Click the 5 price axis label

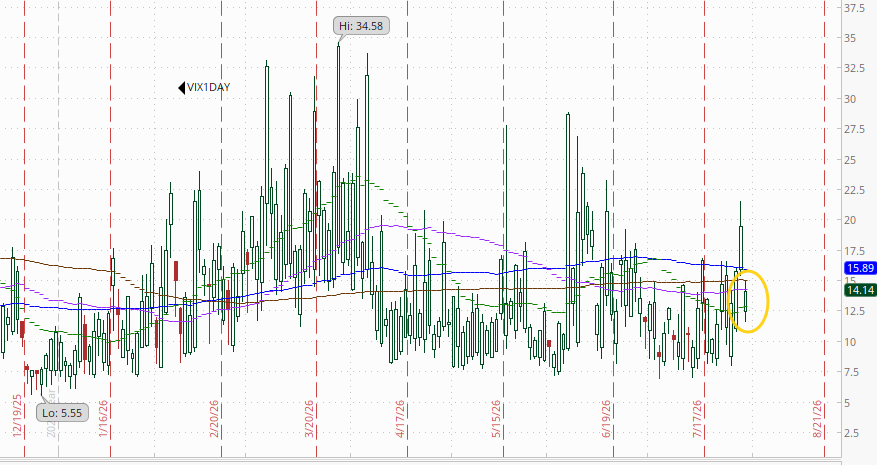pyautogui.click(x=847, y=403)
